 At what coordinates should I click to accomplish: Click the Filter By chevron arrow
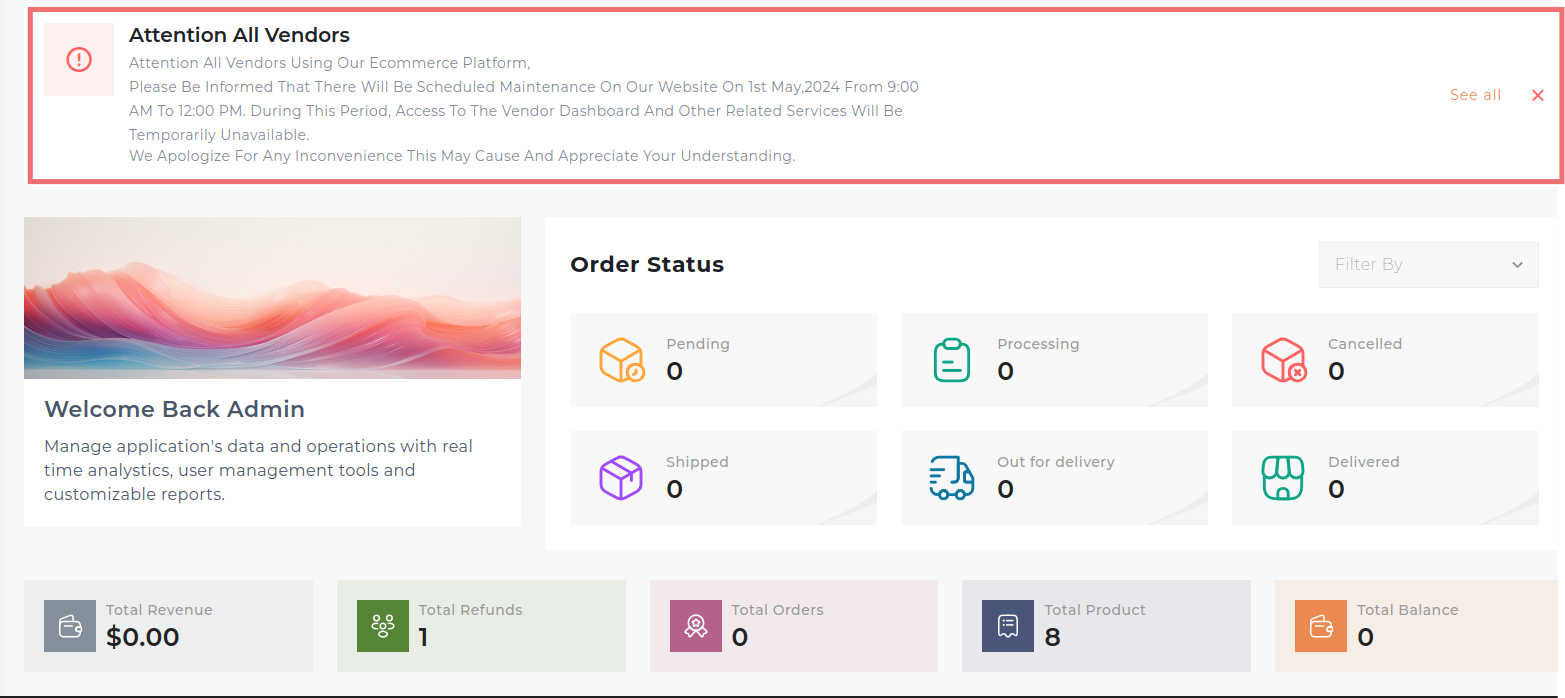[1517, 265]
